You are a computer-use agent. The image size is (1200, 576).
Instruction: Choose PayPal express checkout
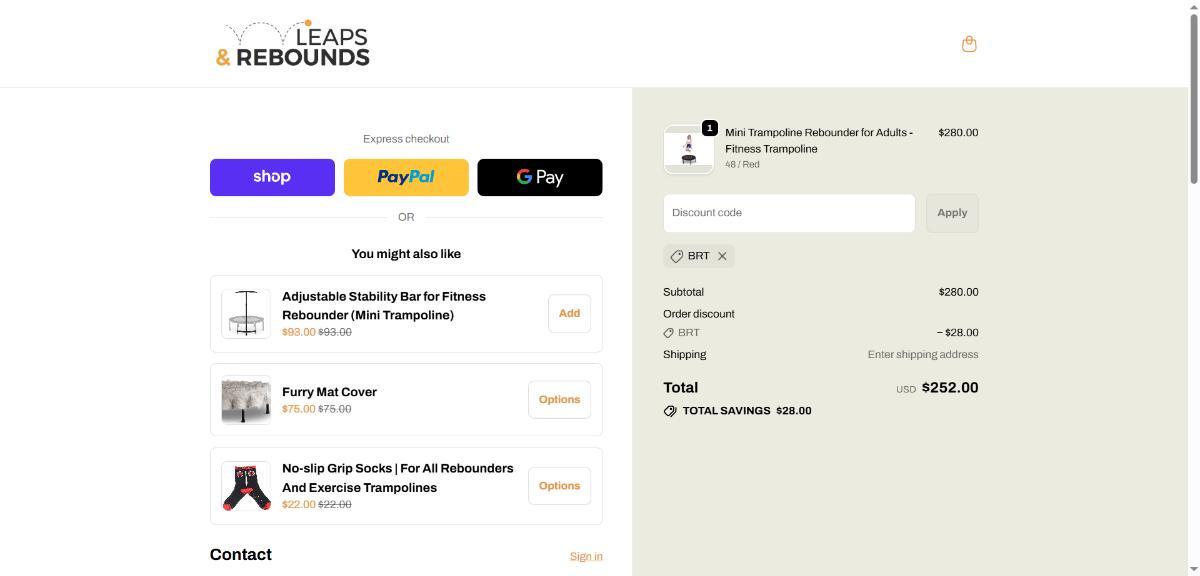[406, 177]
